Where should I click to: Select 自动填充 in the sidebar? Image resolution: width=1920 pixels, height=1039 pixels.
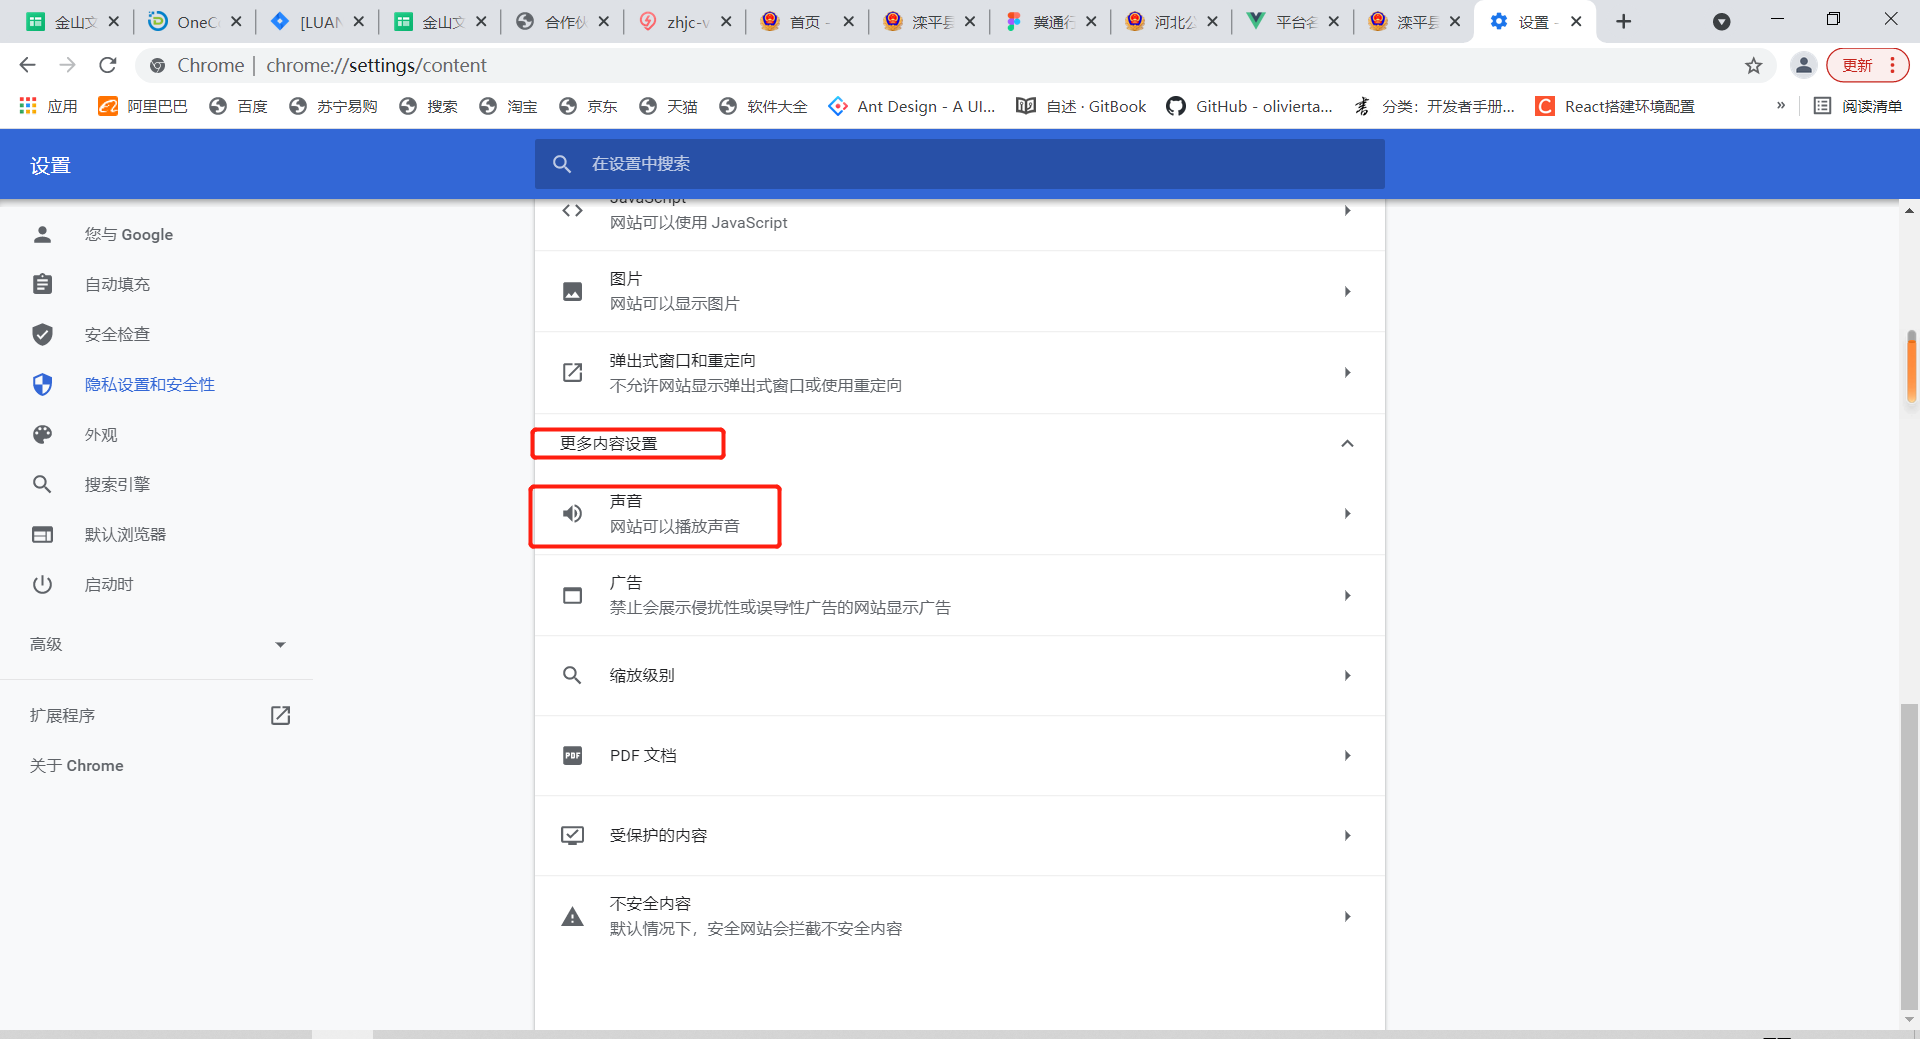tap(117, 284)
